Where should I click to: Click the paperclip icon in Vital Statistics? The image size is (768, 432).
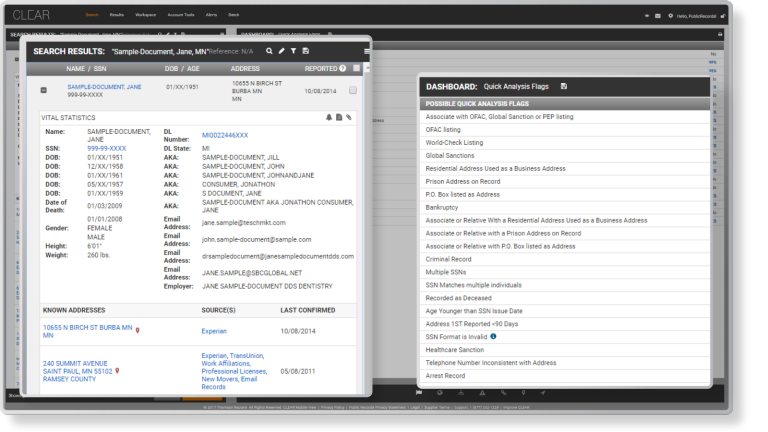tap(348, 117)
